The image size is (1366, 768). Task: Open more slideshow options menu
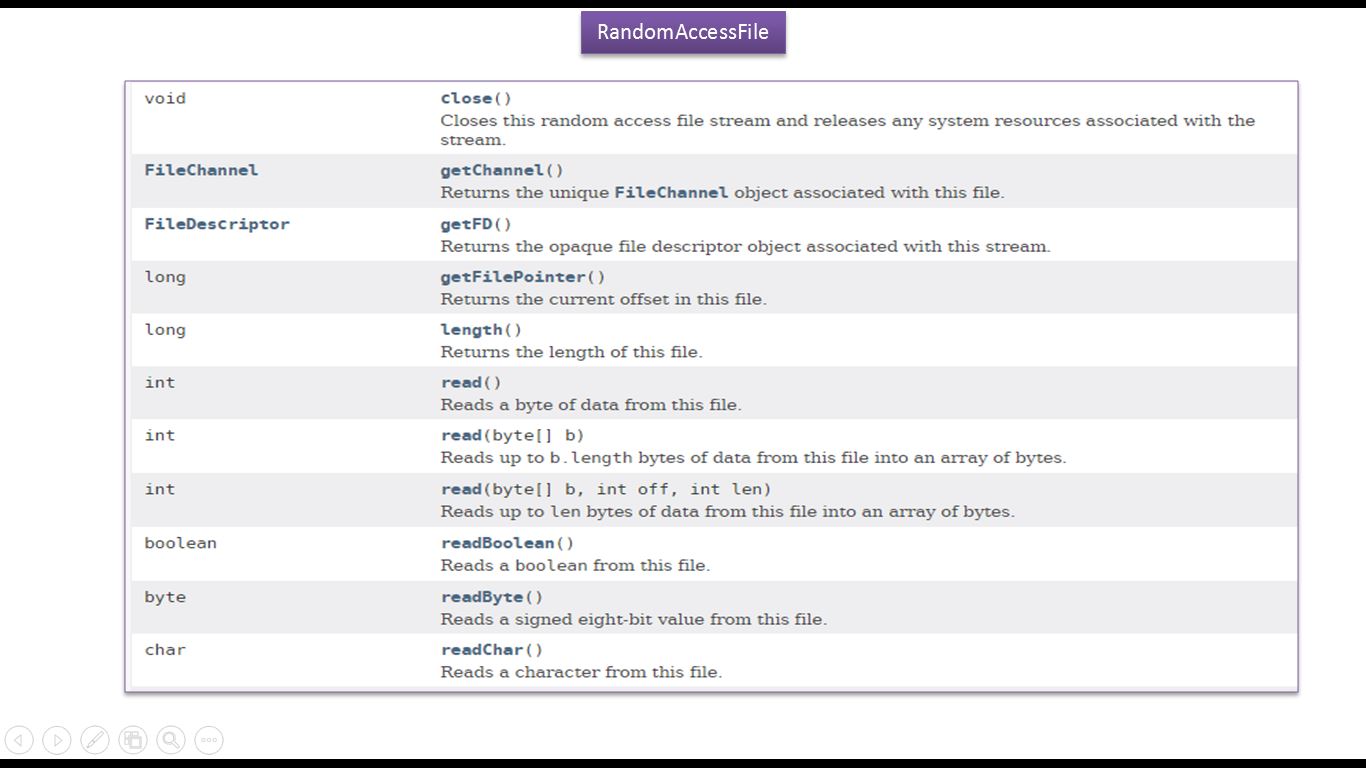point(209,740)
